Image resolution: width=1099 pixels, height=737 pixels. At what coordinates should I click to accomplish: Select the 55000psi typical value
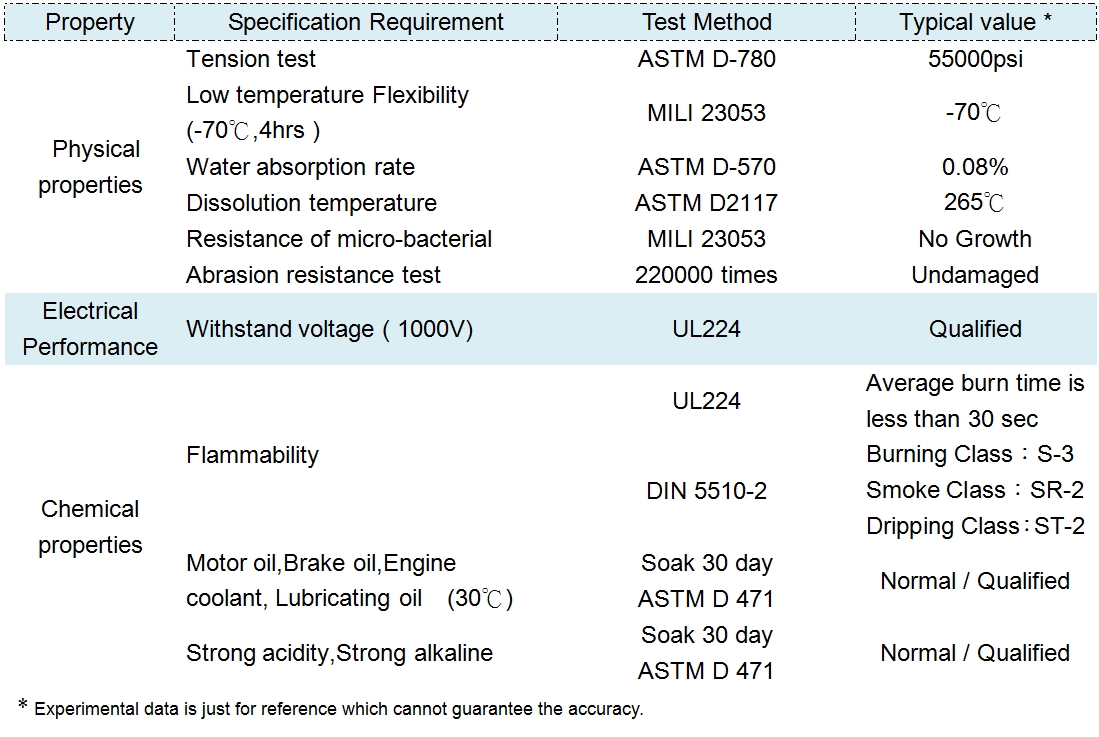coord(975,59)
